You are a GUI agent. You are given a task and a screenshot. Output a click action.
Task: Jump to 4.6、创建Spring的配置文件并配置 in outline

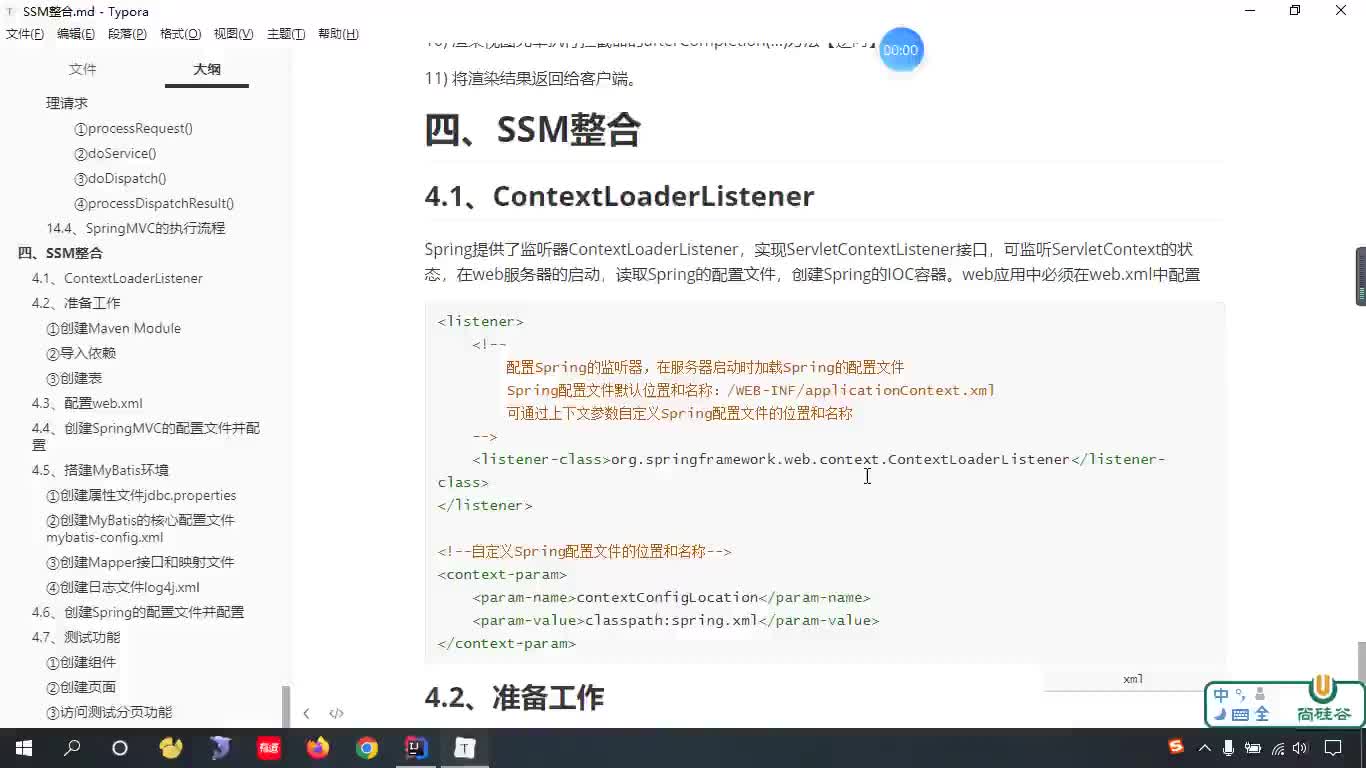pyautogui.click(x=138, y=612)
